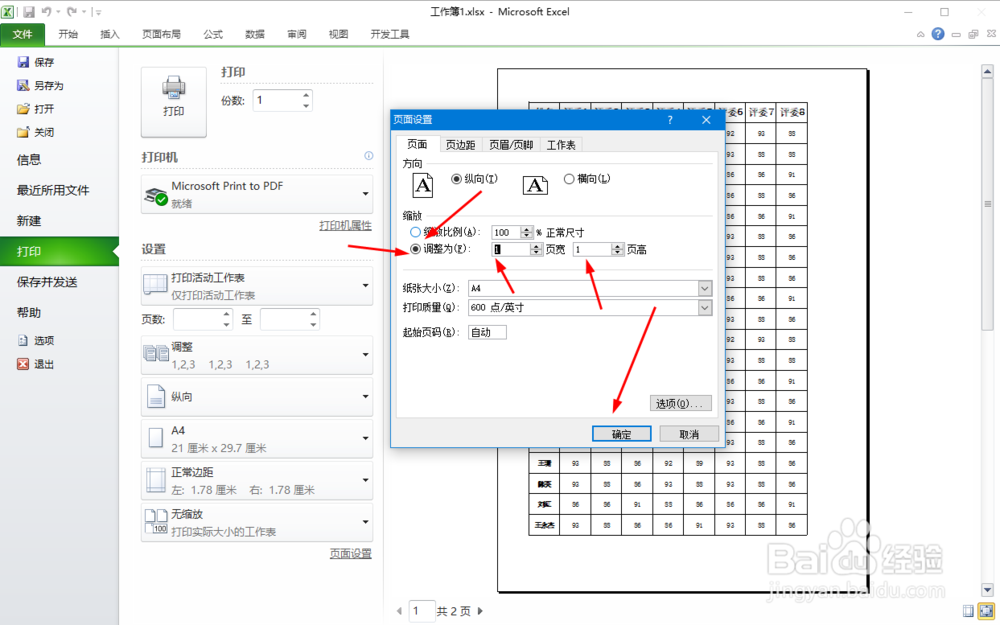The height and width of the screenshot is (625, 1000).
Task: Open the 纸张大小 paper size dropdown
Action: (706, 288)
